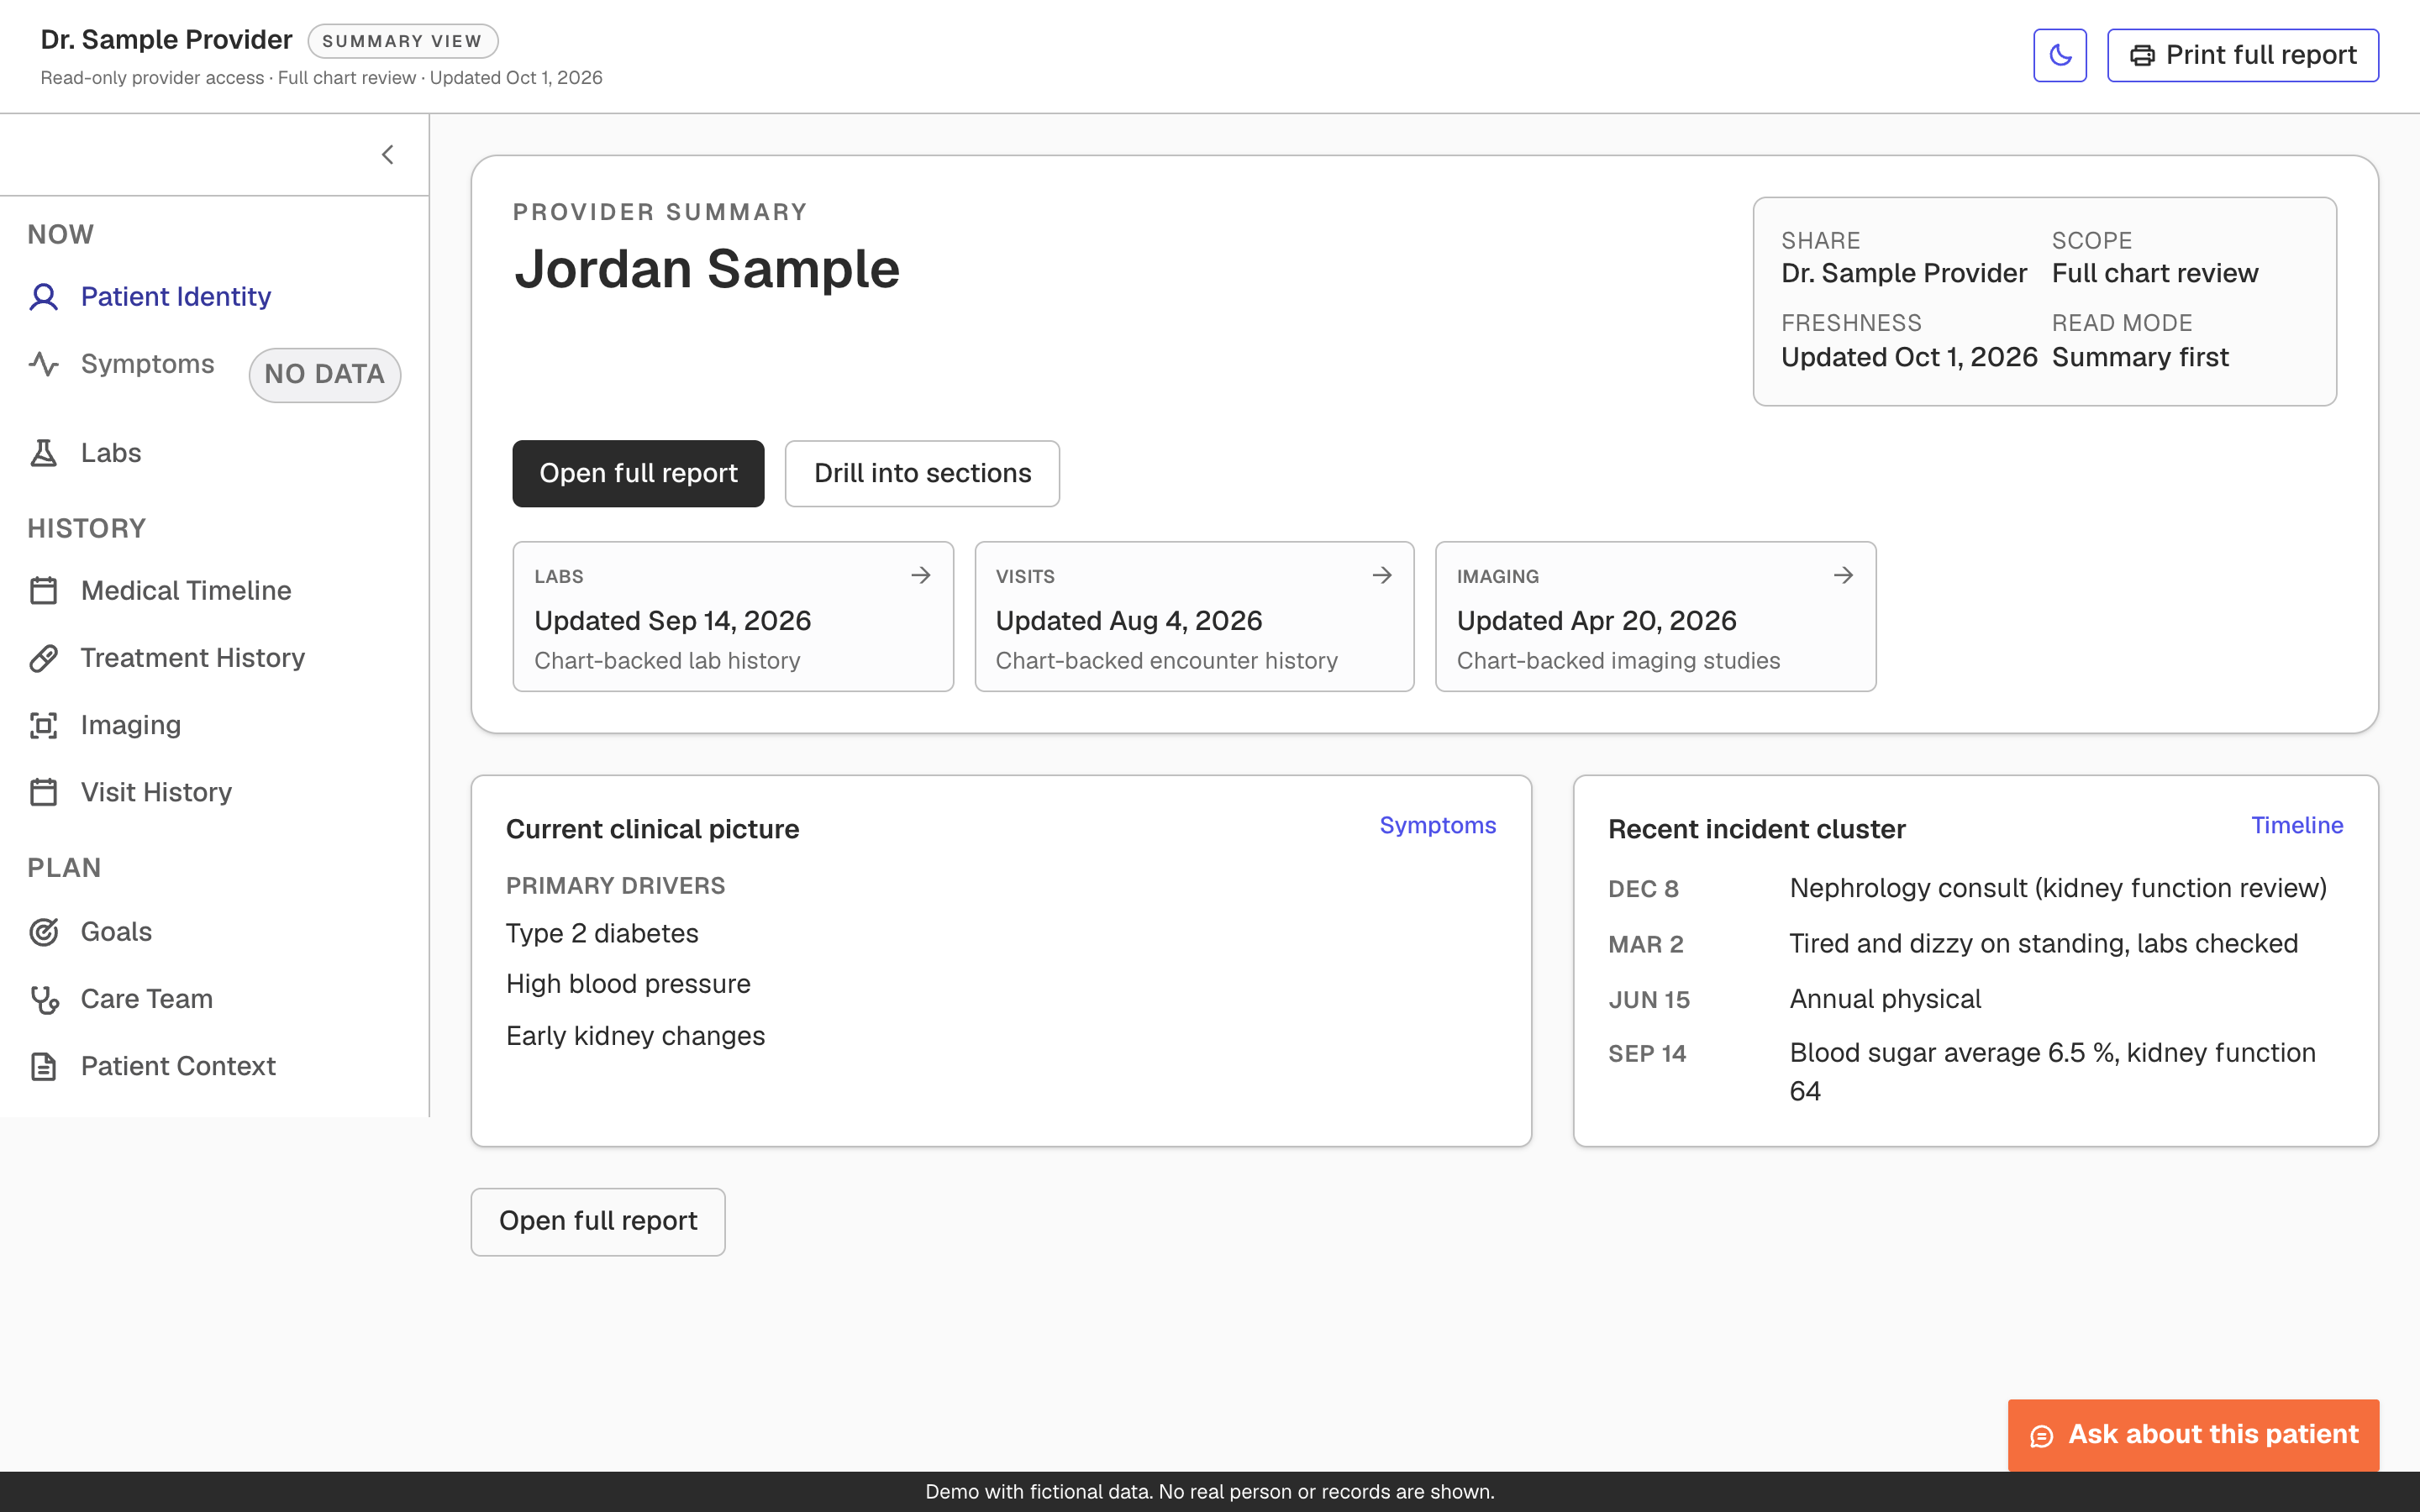Click the Symptoms pulse icon
The height and width of the screenshot is (1512, 2420).
click(43, 364)
